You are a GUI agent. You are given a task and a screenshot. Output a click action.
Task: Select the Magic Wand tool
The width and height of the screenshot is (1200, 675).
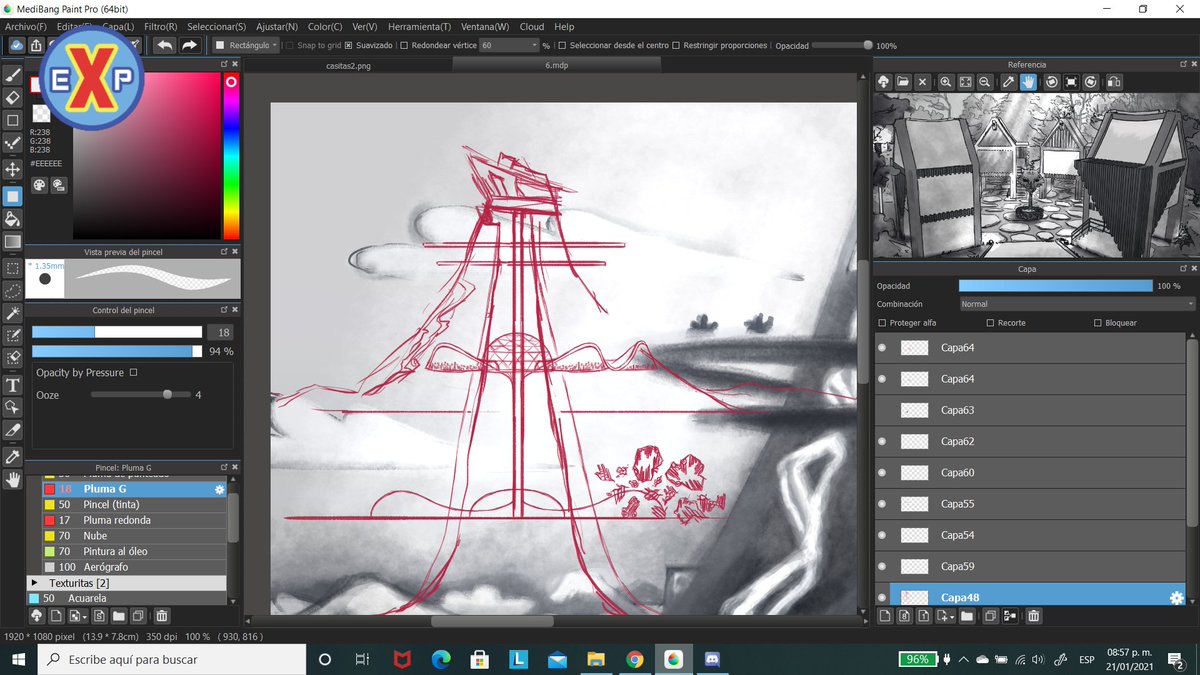(13, 315)
